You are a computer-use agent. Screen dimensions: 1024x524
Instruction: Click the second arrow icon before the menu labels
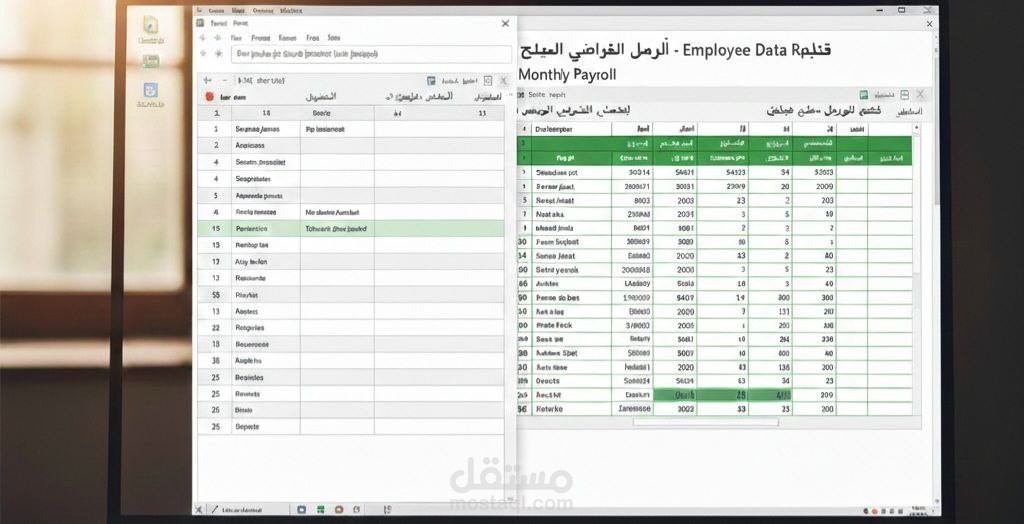[217, 38]
